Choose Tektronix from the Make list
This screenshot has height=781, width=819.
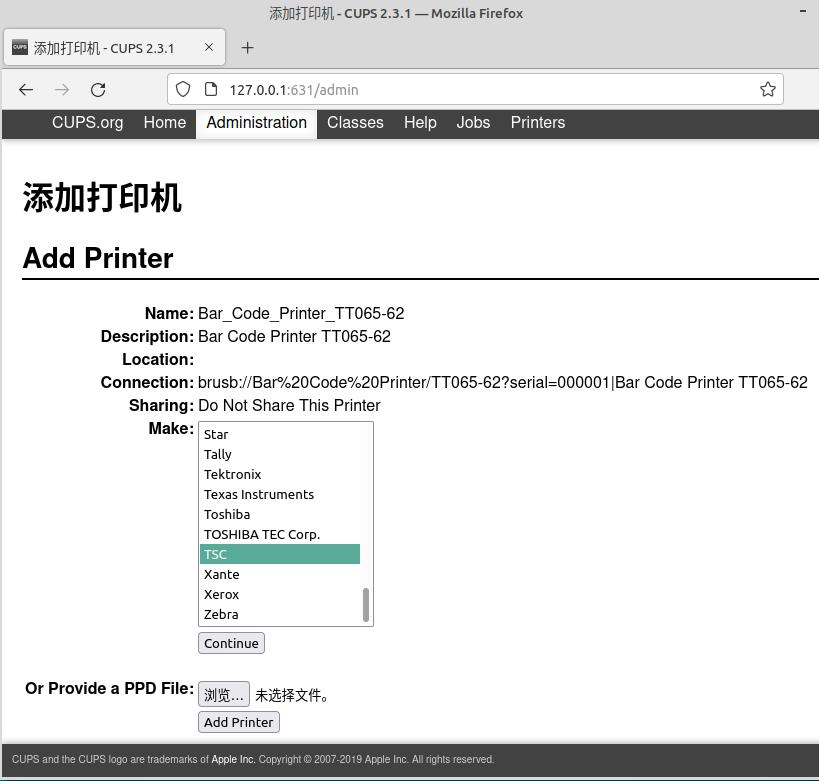pos(280,474)
